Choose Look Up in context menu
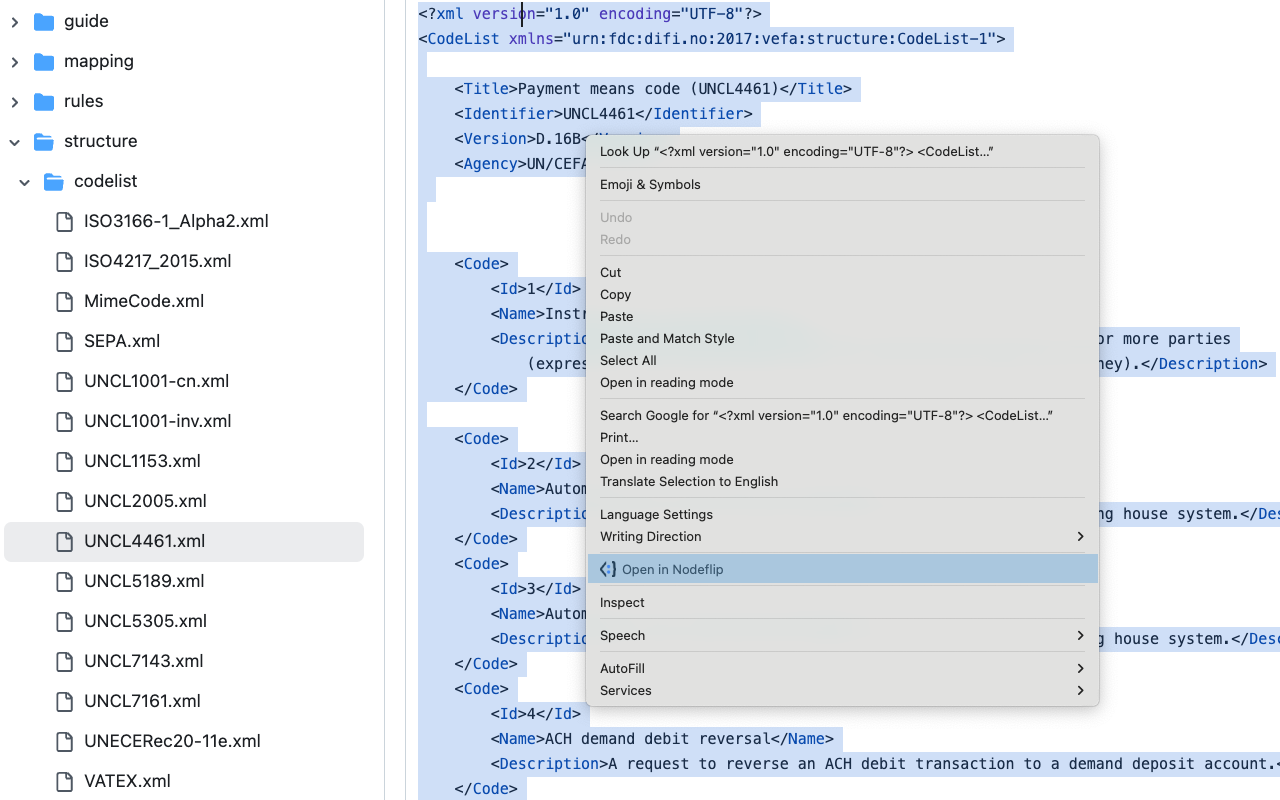This screenshot has height=800, width=1280. [x=843, y=151]
